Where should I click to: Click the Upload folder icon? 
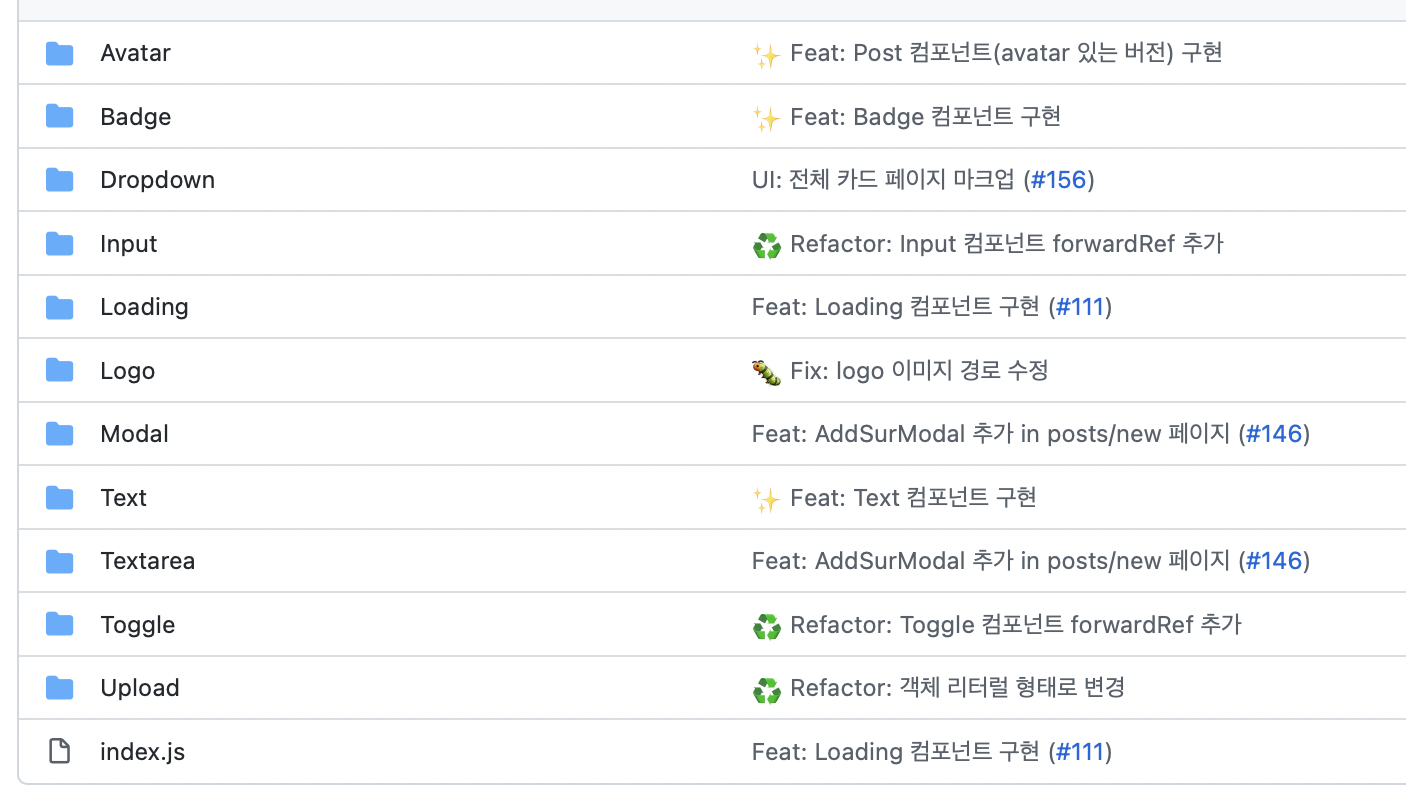click(60, 688)
